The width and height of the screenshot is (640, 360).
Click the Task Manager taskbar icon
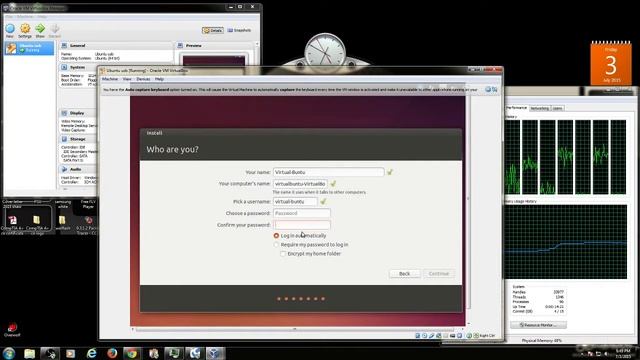tap(173, 353)
